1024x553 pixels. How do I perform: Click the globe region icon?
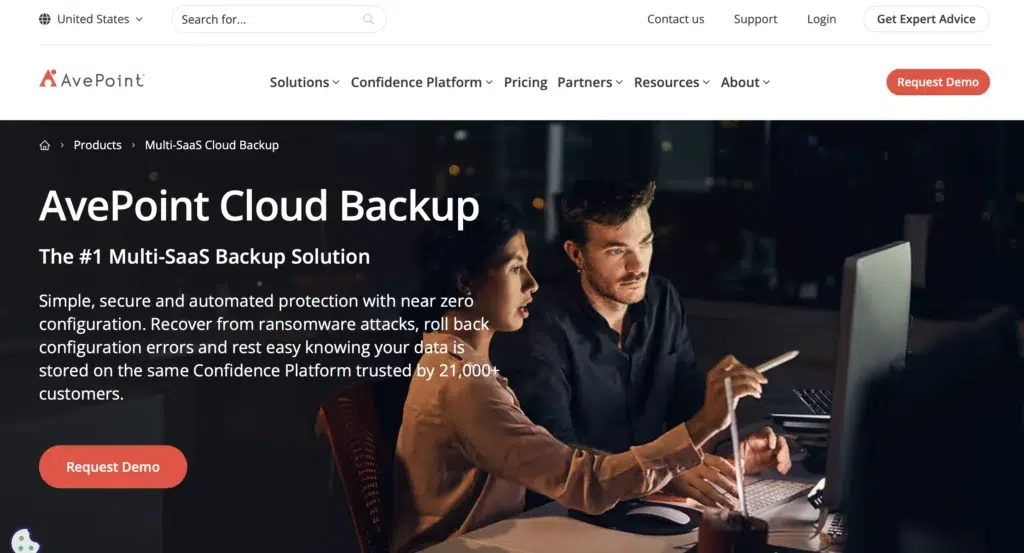(44, 19)
